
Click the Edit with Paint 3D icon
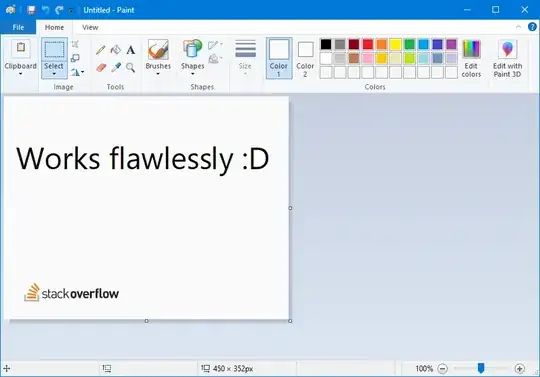(x=507, y=59)
